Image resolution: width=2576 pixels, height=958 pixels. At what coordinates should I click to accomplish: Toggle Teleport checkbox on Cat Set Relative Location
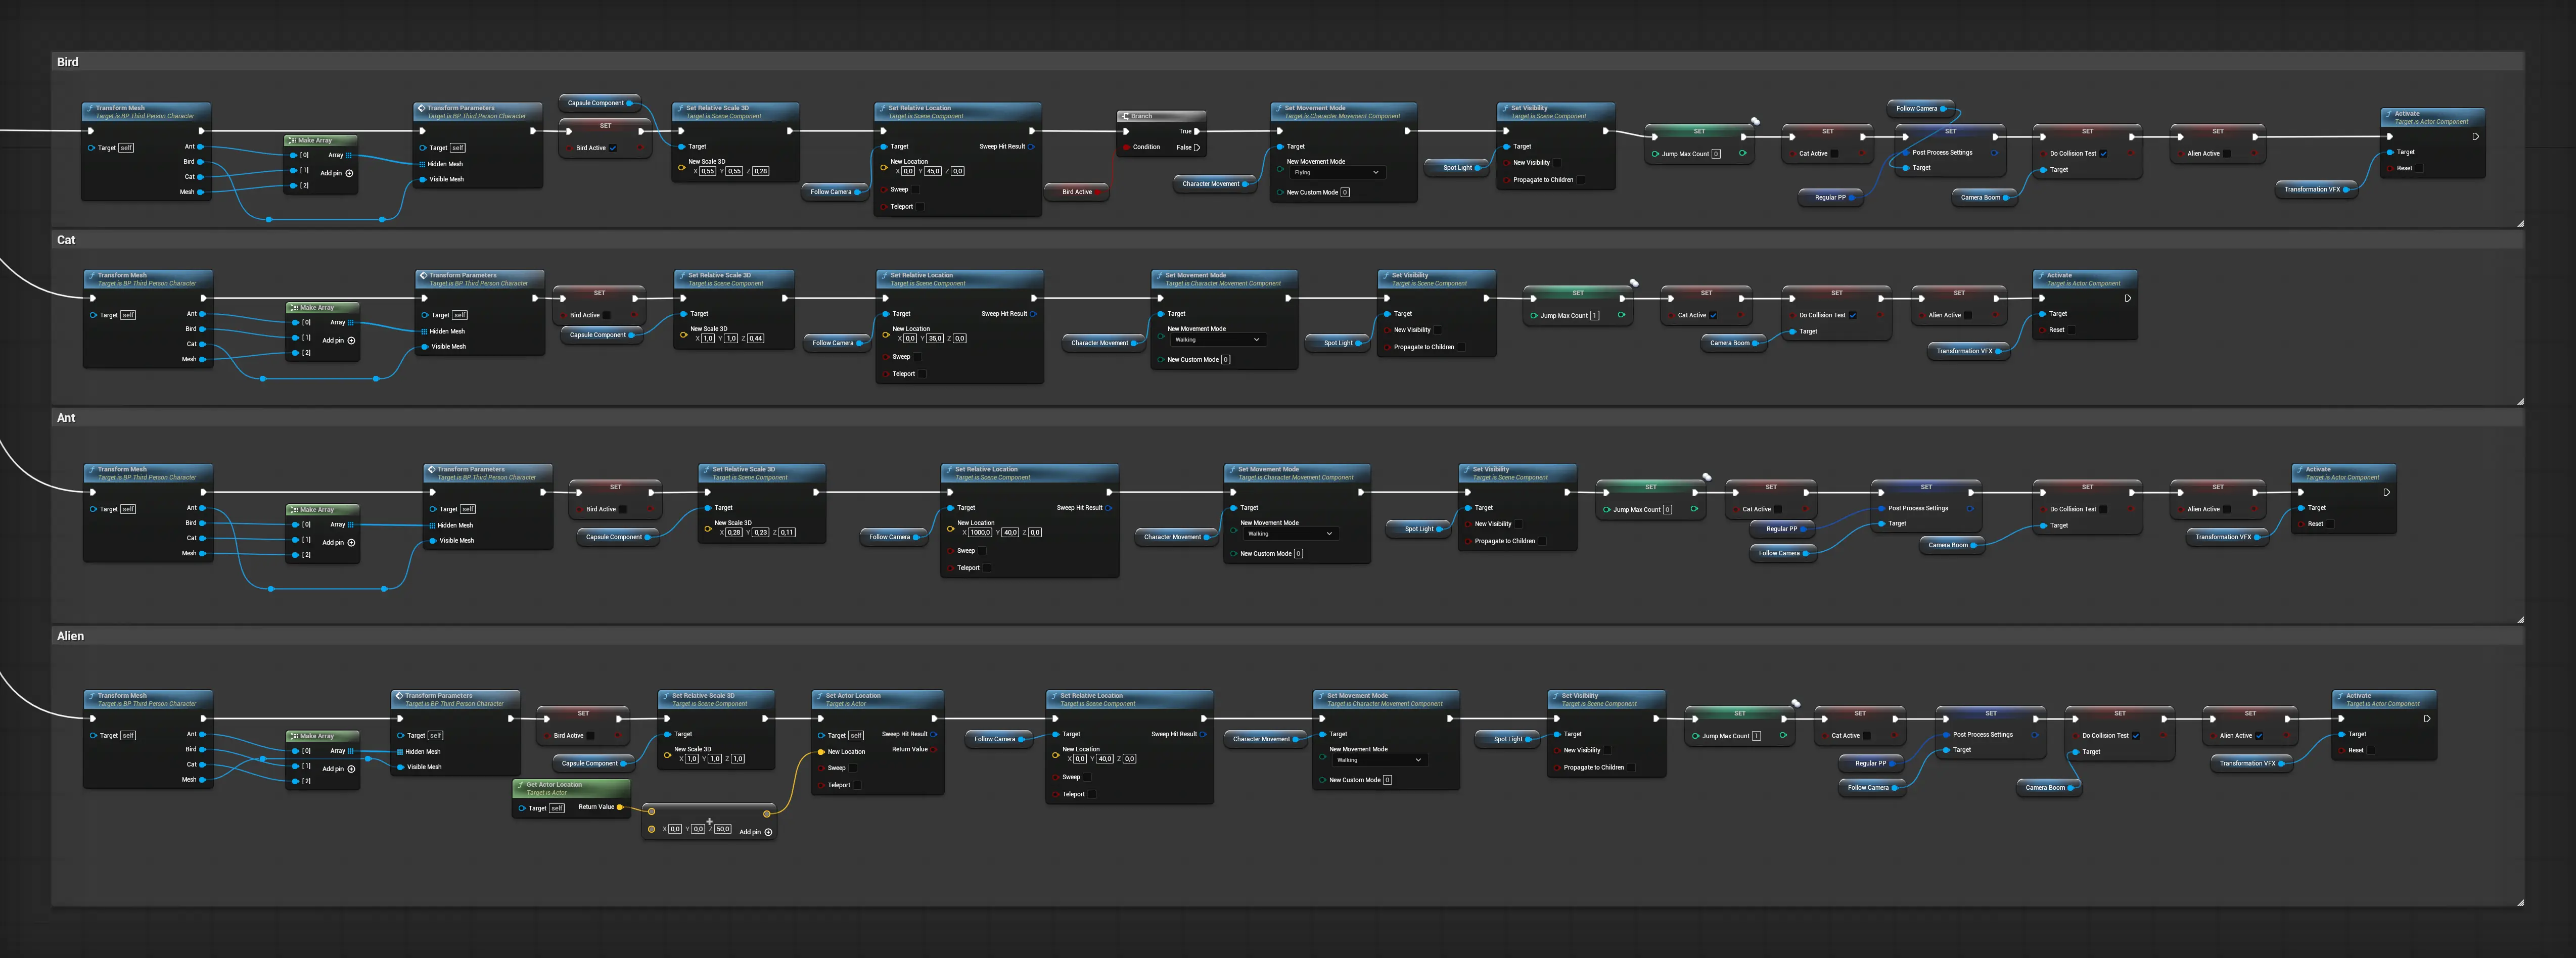[923, 374]
